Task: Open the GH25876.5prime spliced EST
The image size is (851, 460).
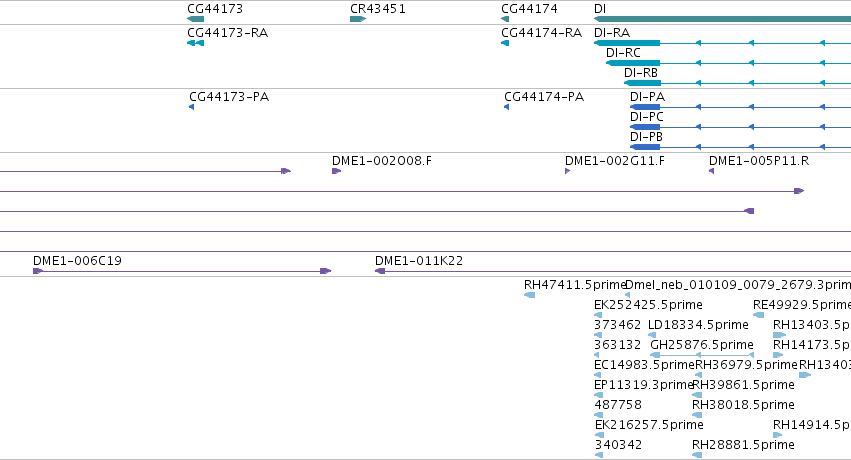Action: pyautogui.click(x=702, y=355)
